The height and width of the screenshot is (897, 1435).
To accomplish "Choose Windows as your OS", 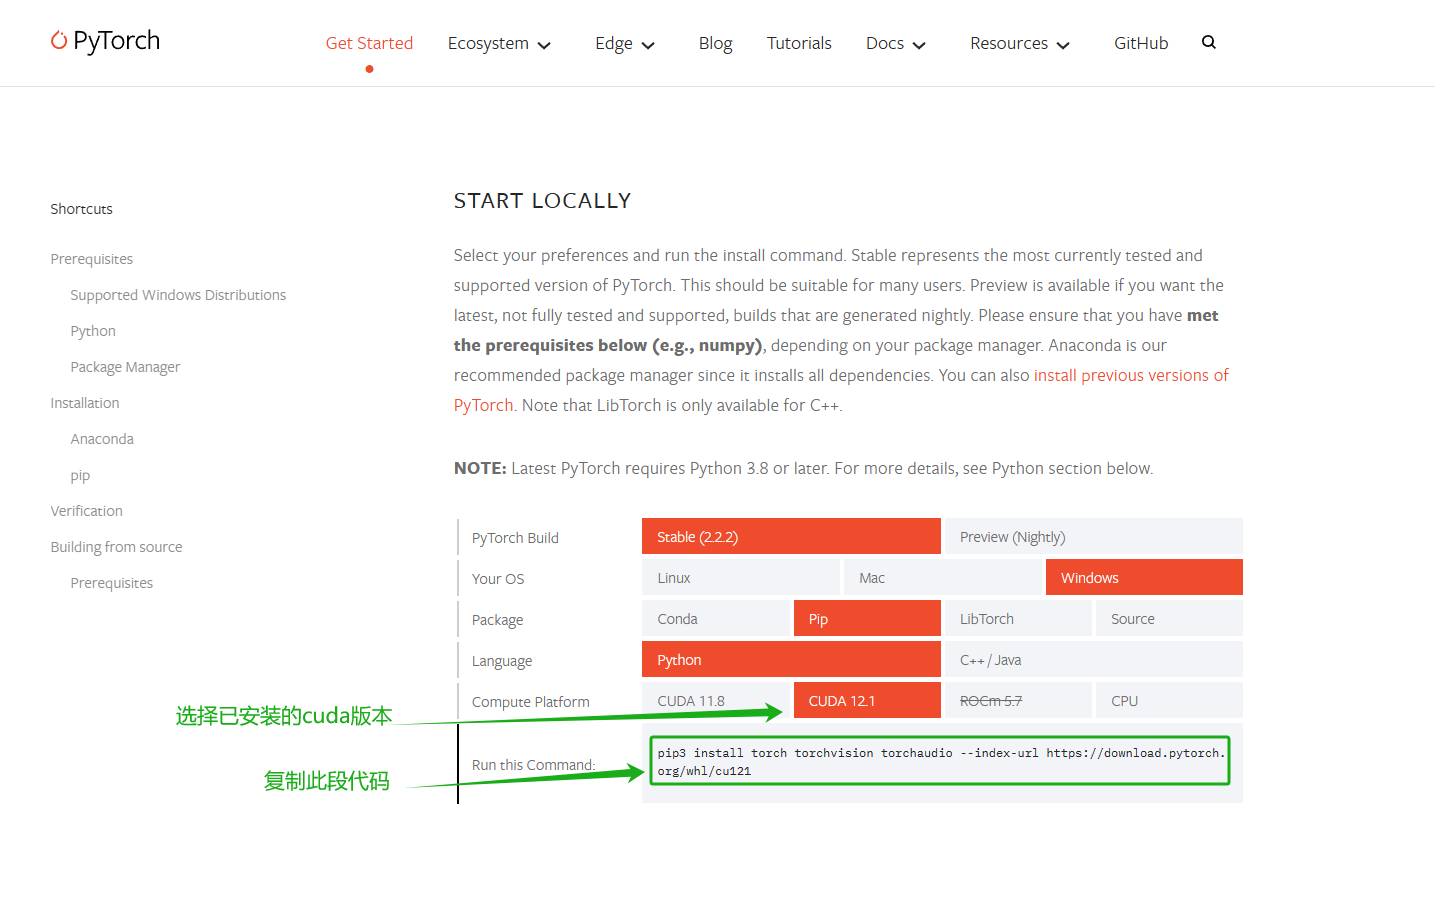I will pyautogui.click(x=1144, y=578).
